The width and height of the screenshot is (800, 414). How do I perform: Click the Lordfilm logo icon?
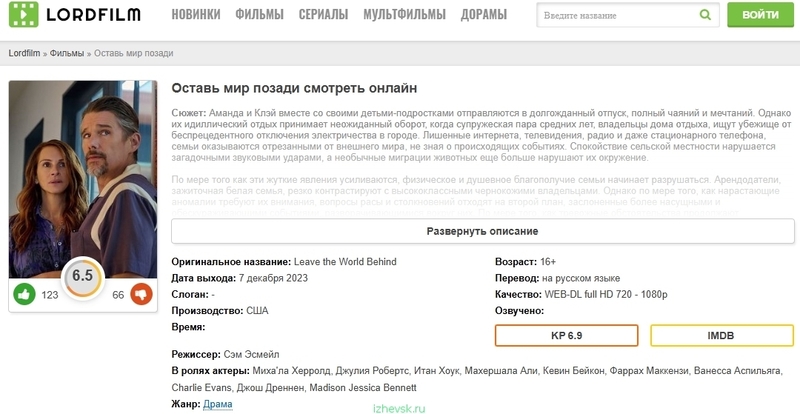coord(23,15)
